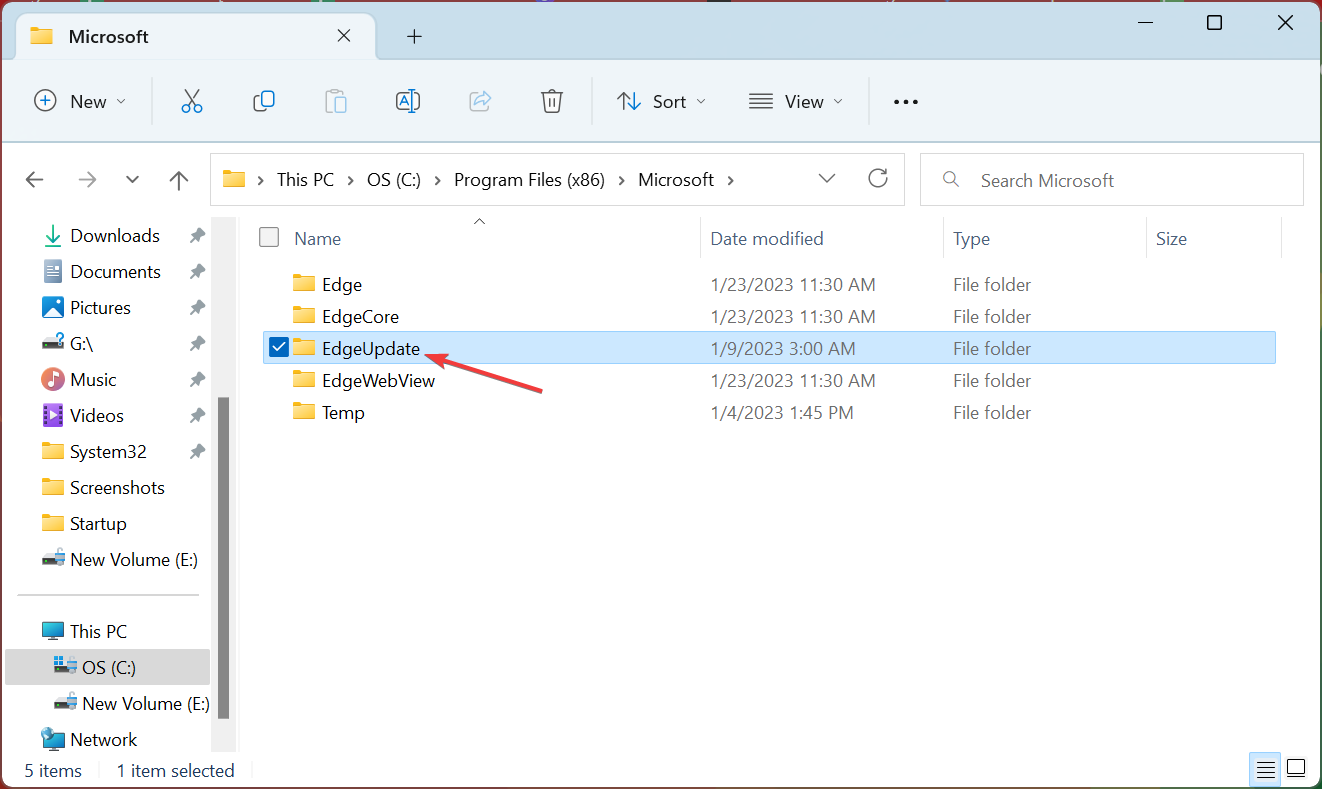This screenshot has height=789, width=1322.
Task: Click the folder icon of EdgeCore
Action: (304, 316)
